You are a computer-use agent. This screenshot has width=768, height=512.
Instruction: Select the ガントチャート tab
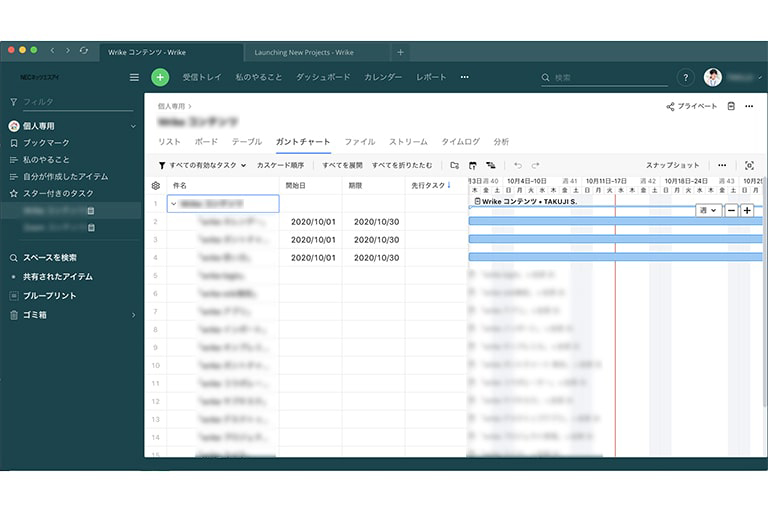pyautogui.click(x=303, y=142)
